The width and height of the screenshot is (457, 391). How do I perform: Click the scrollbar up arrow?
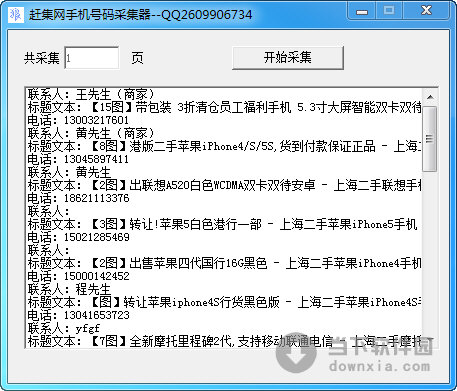coord(430,97)
